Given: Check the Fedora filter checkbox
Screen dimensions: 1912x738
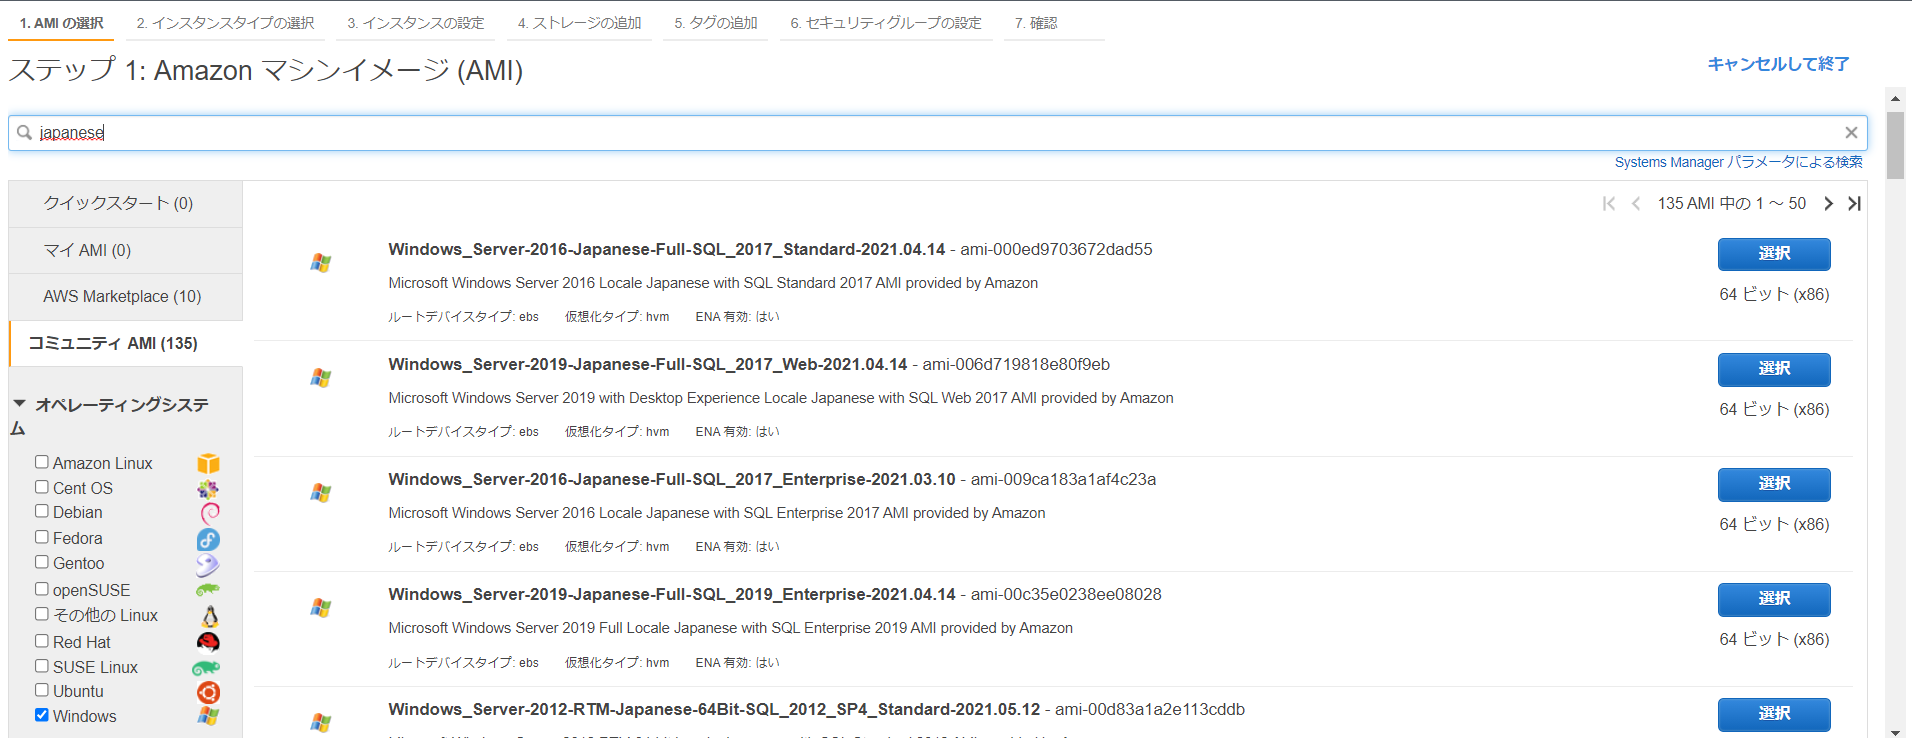Looking at the screenshot, I should (42, 537).
